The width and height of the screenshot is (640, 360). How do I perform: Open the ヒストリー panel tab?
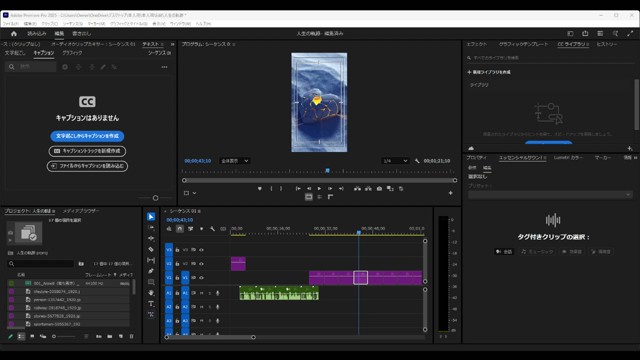607,44
